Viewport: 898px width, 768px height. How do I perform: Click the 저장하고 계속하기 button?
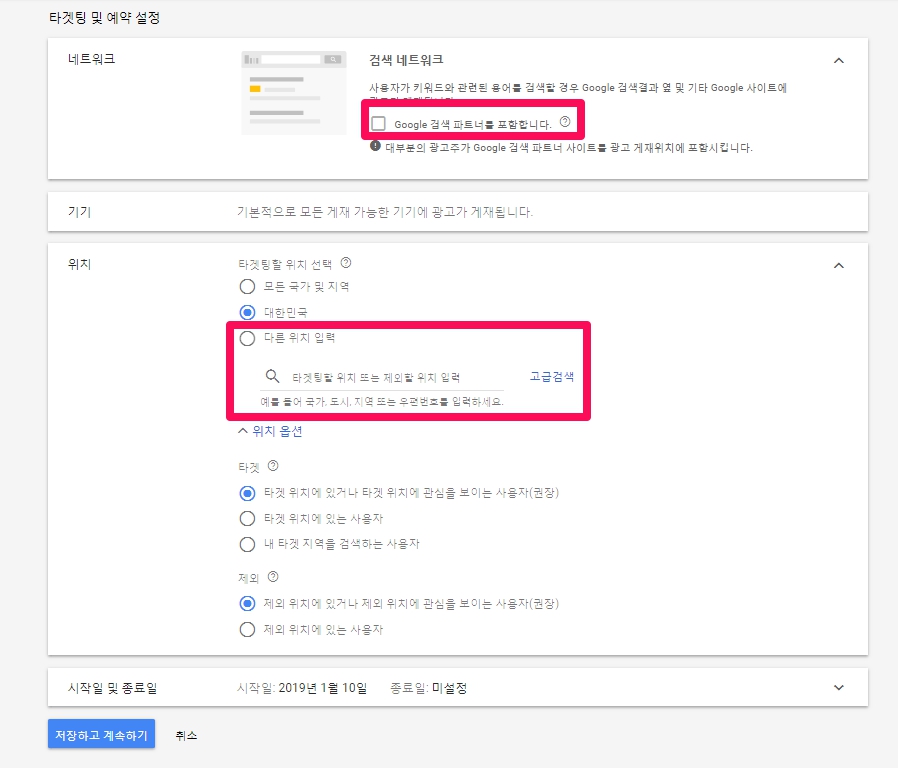[101, 735]
